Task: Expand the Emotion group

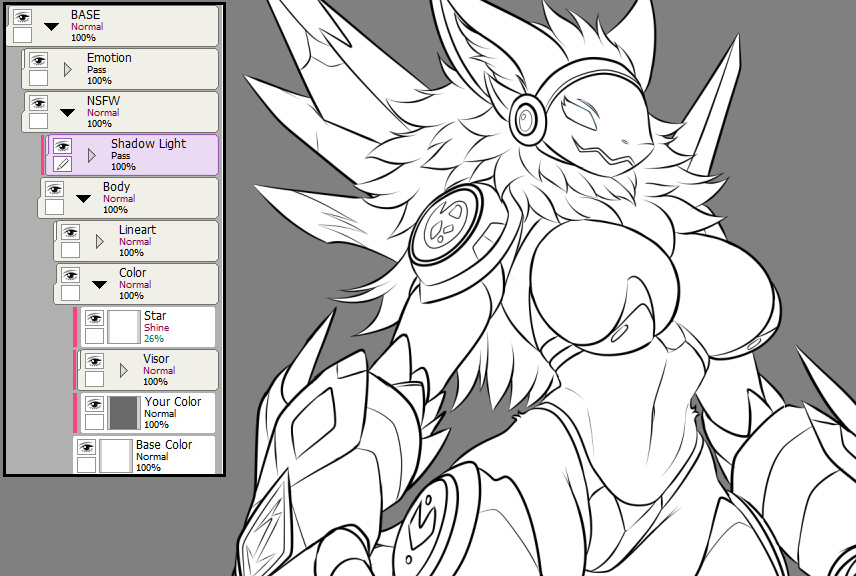Action: pos(68,69)
